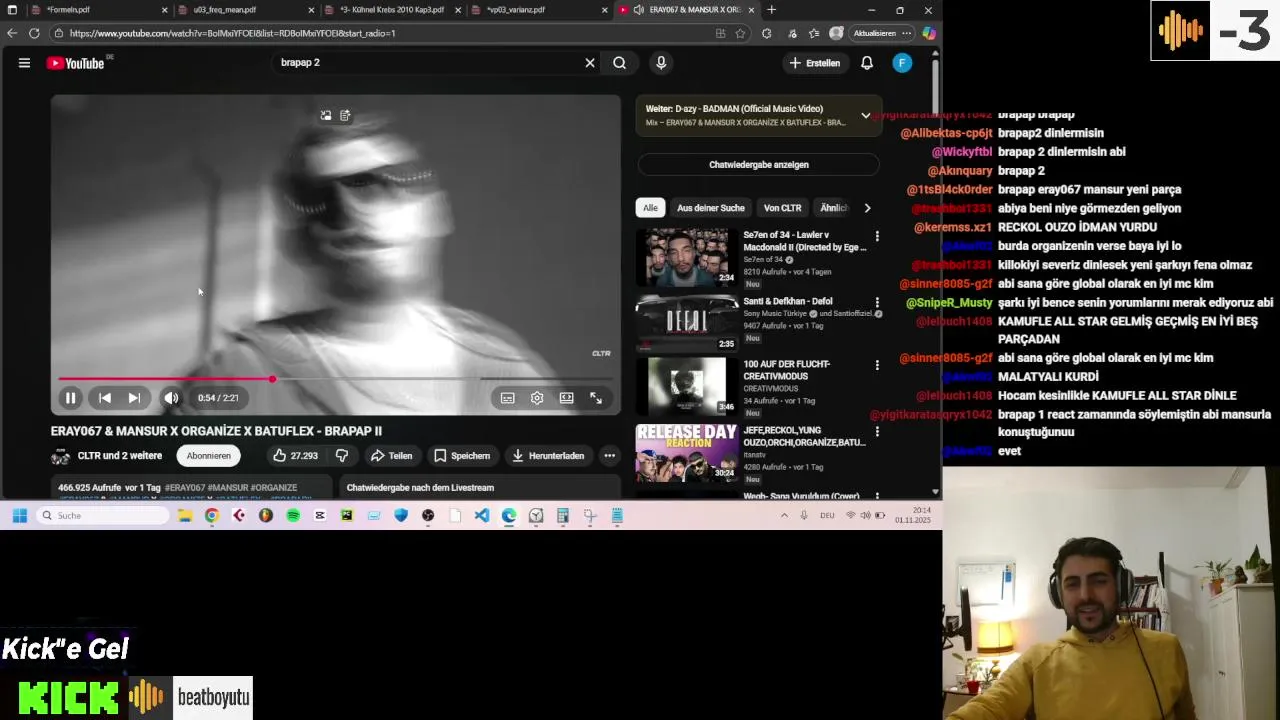
Task: Skip to the next video in player
Action: 134,398
